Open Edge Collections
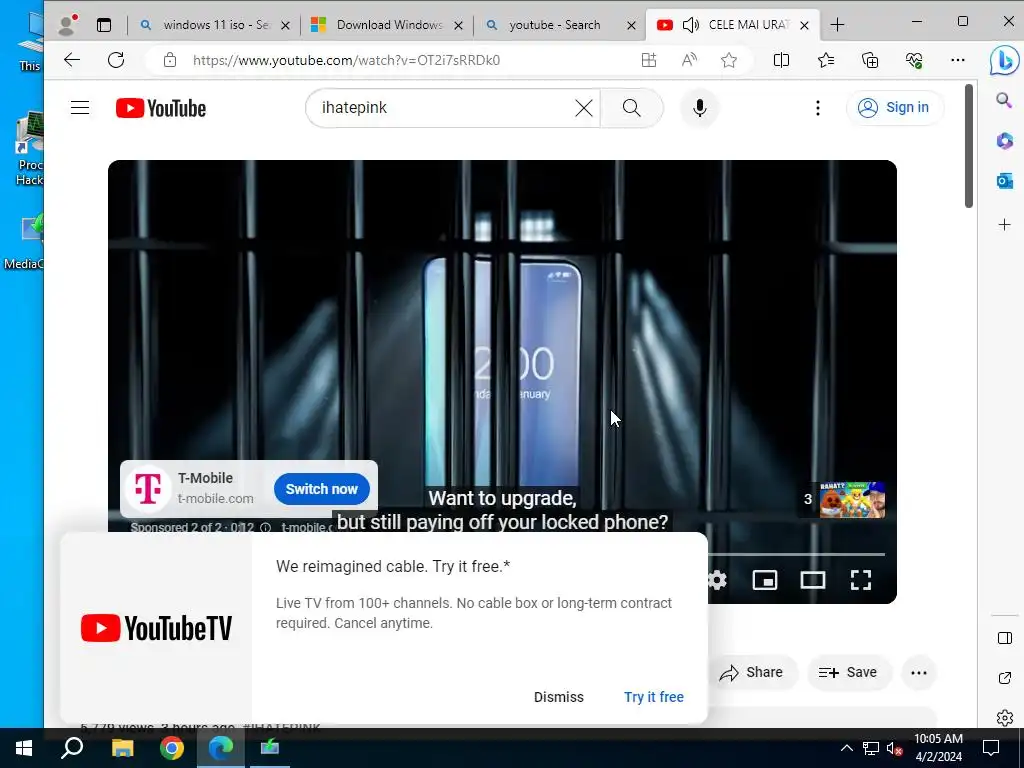Image resolution: width=1024 pixels, height=768 pixels. (x=870, y=60)
